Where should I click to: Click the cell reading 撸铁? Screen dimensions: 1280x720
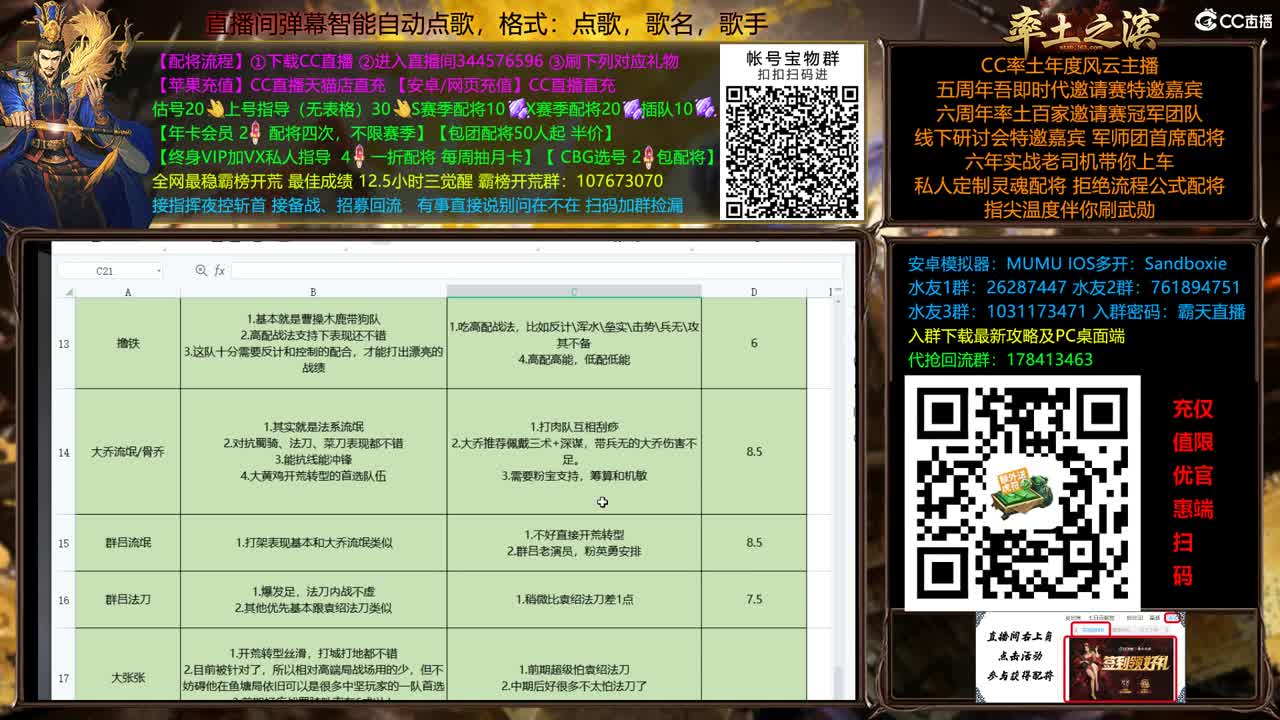click(x=128, y=344)
